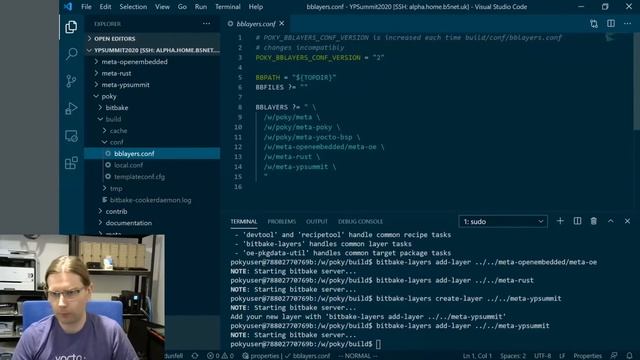Open the Run and Debug view

(x=71, y=108)
